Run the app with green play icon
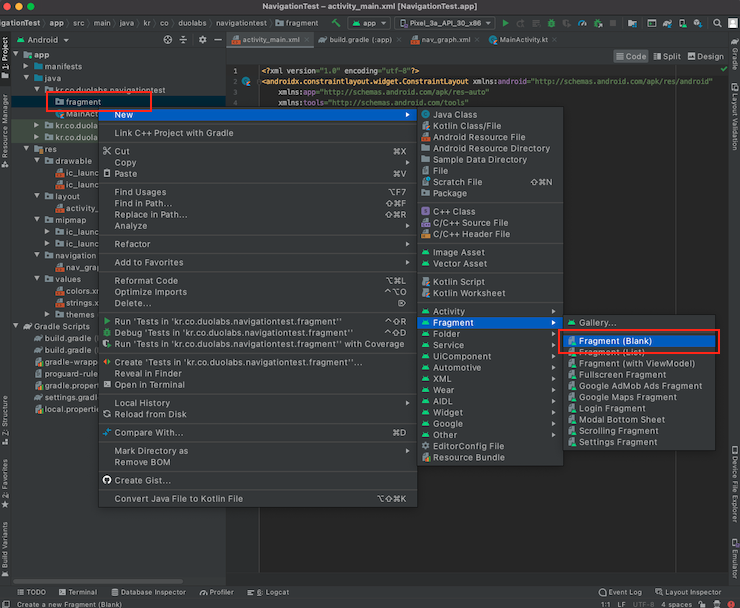The width and height of the screenshot is (740, 608). click(505, 23)
